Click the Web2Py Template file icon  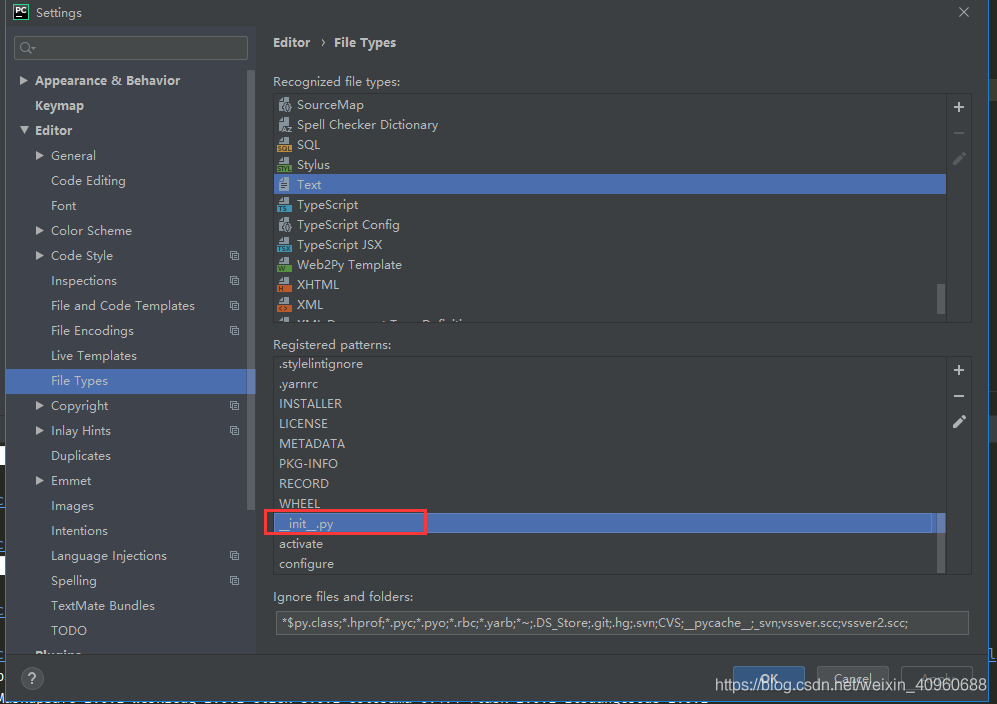pyautogui.click(x=284, y=265)
